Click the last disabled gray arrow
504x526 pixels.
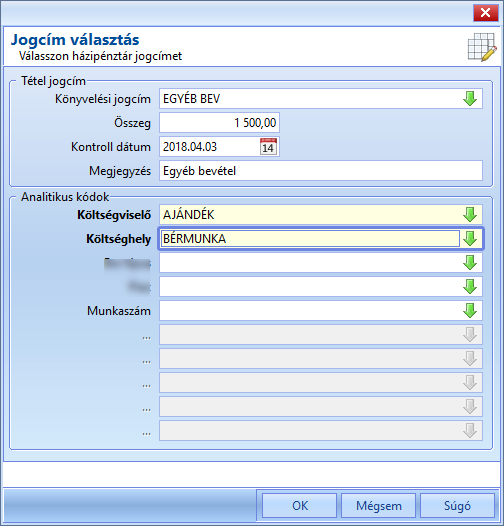[x=470, y=431]
